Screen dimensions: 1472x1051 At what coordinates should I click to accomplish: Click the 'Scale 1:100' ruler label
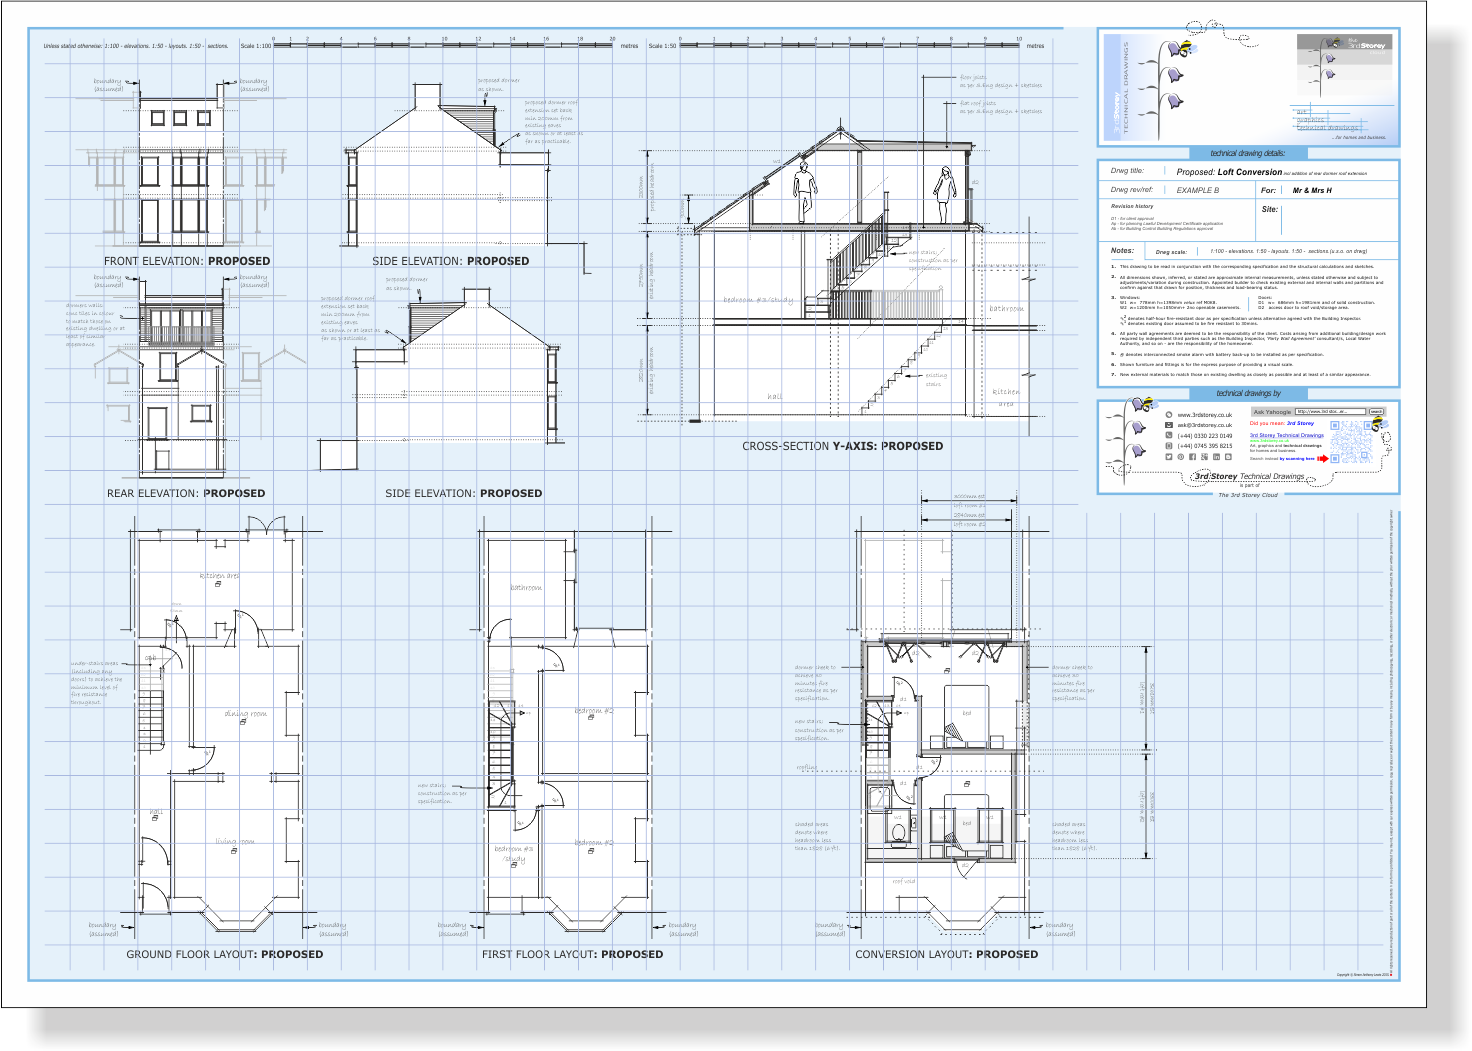click(x=256, y=46)
